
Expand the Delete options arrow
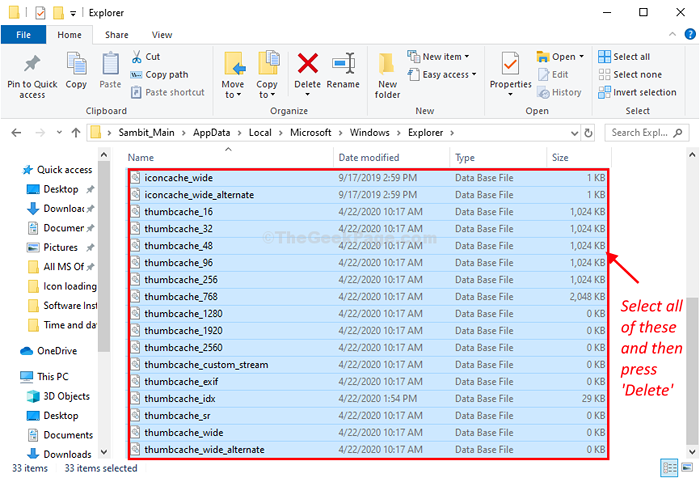point(308,95)
